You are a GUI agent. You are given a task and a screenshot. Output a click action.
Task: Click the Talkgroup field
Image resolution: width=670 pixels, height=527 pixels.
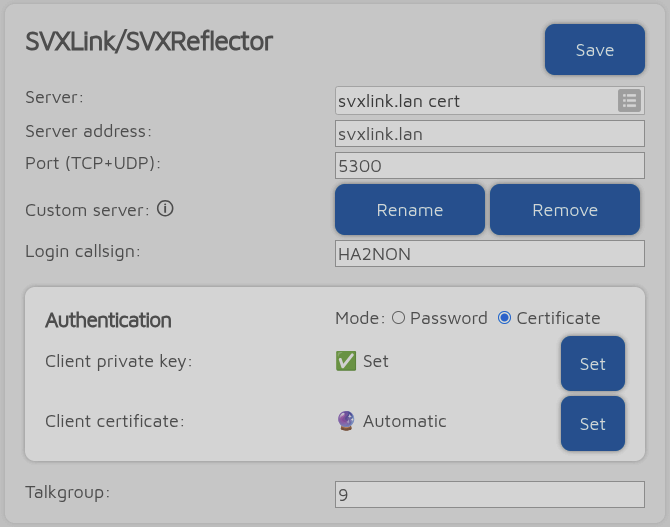click(490, 495)
